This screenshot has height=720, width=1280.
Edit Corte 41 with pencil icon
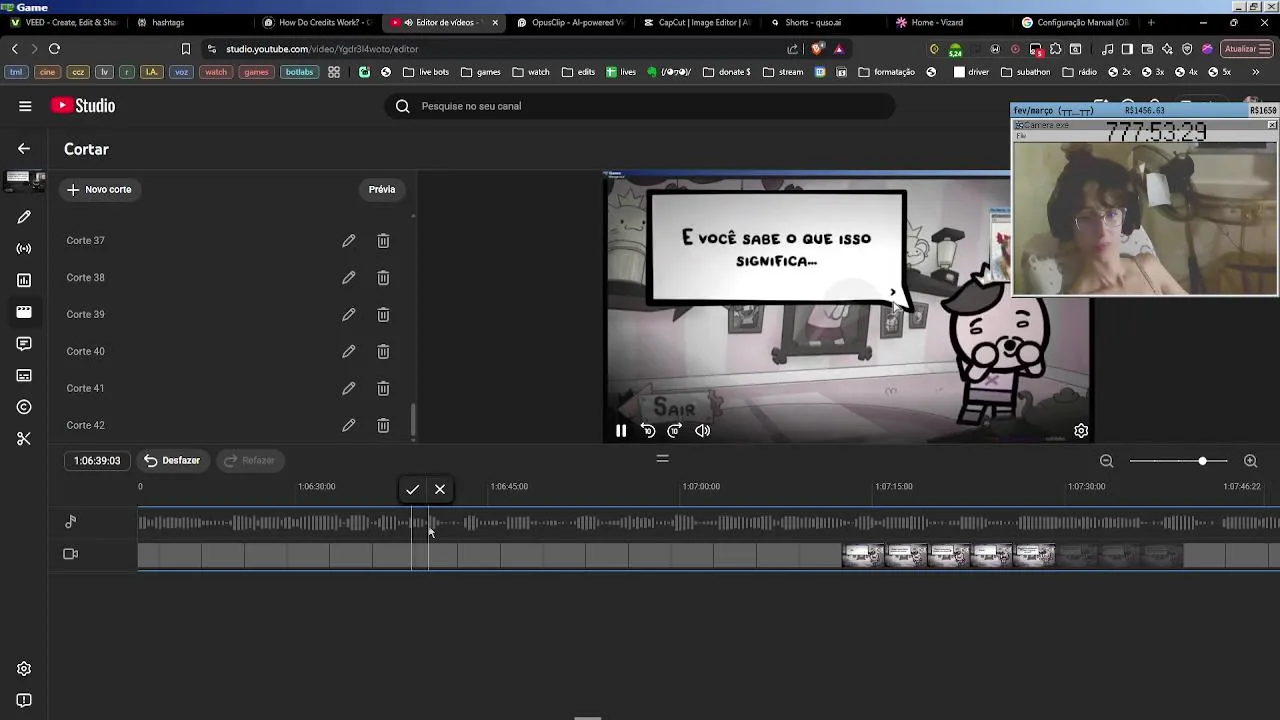pyautogui.click(x=348, y=389)
